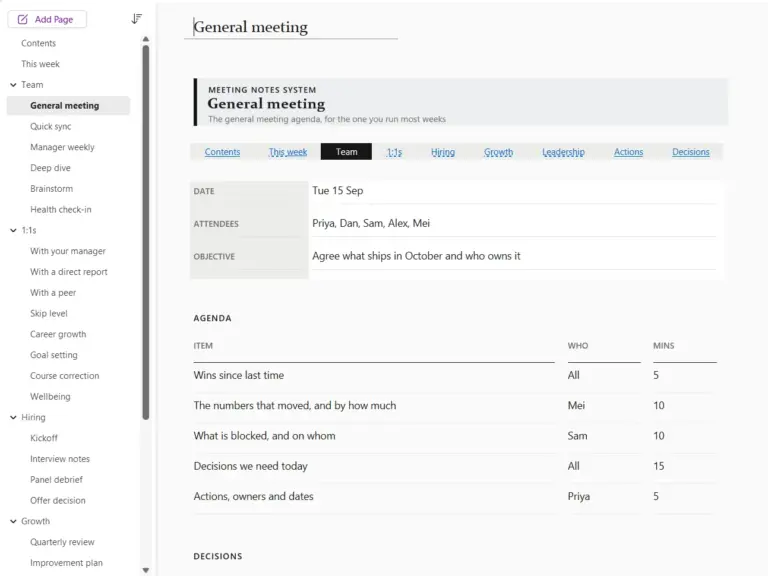The height and width of the screenshot is (576, 768).
Task: Open the Decisions navigation link
Action: pos(691,152)
